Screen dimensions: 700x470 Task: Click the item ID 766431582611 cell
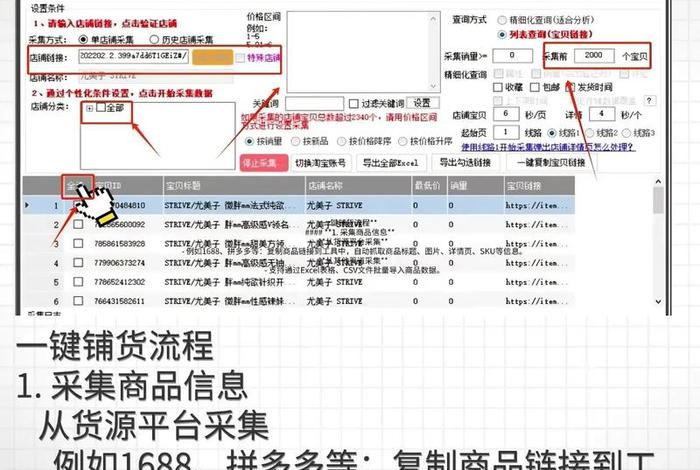coord(119,301)
